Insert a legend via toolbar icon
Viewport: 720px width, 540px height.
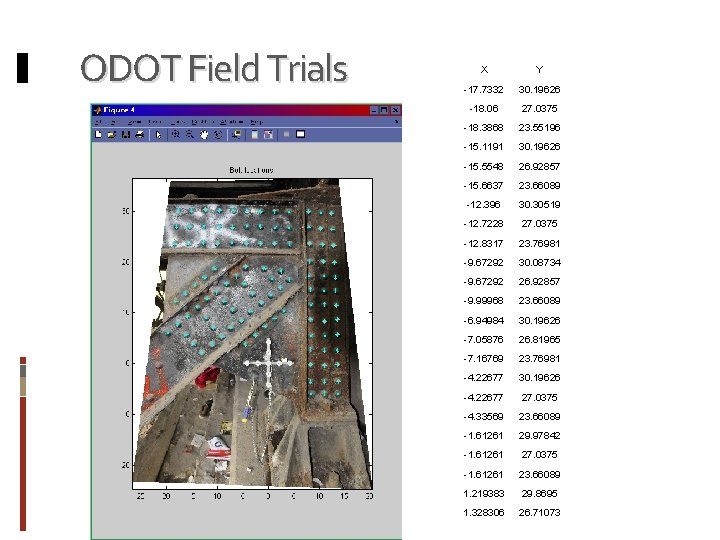[268, 135]
